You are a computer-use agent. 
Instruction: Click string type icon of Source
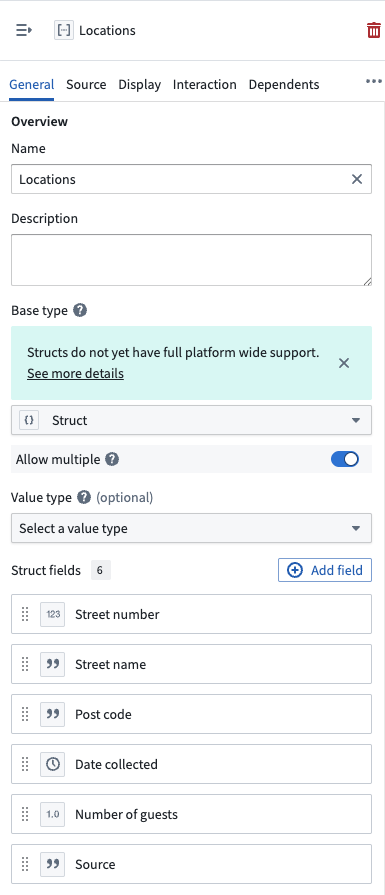pyautogui.click(x=52, y=864)
